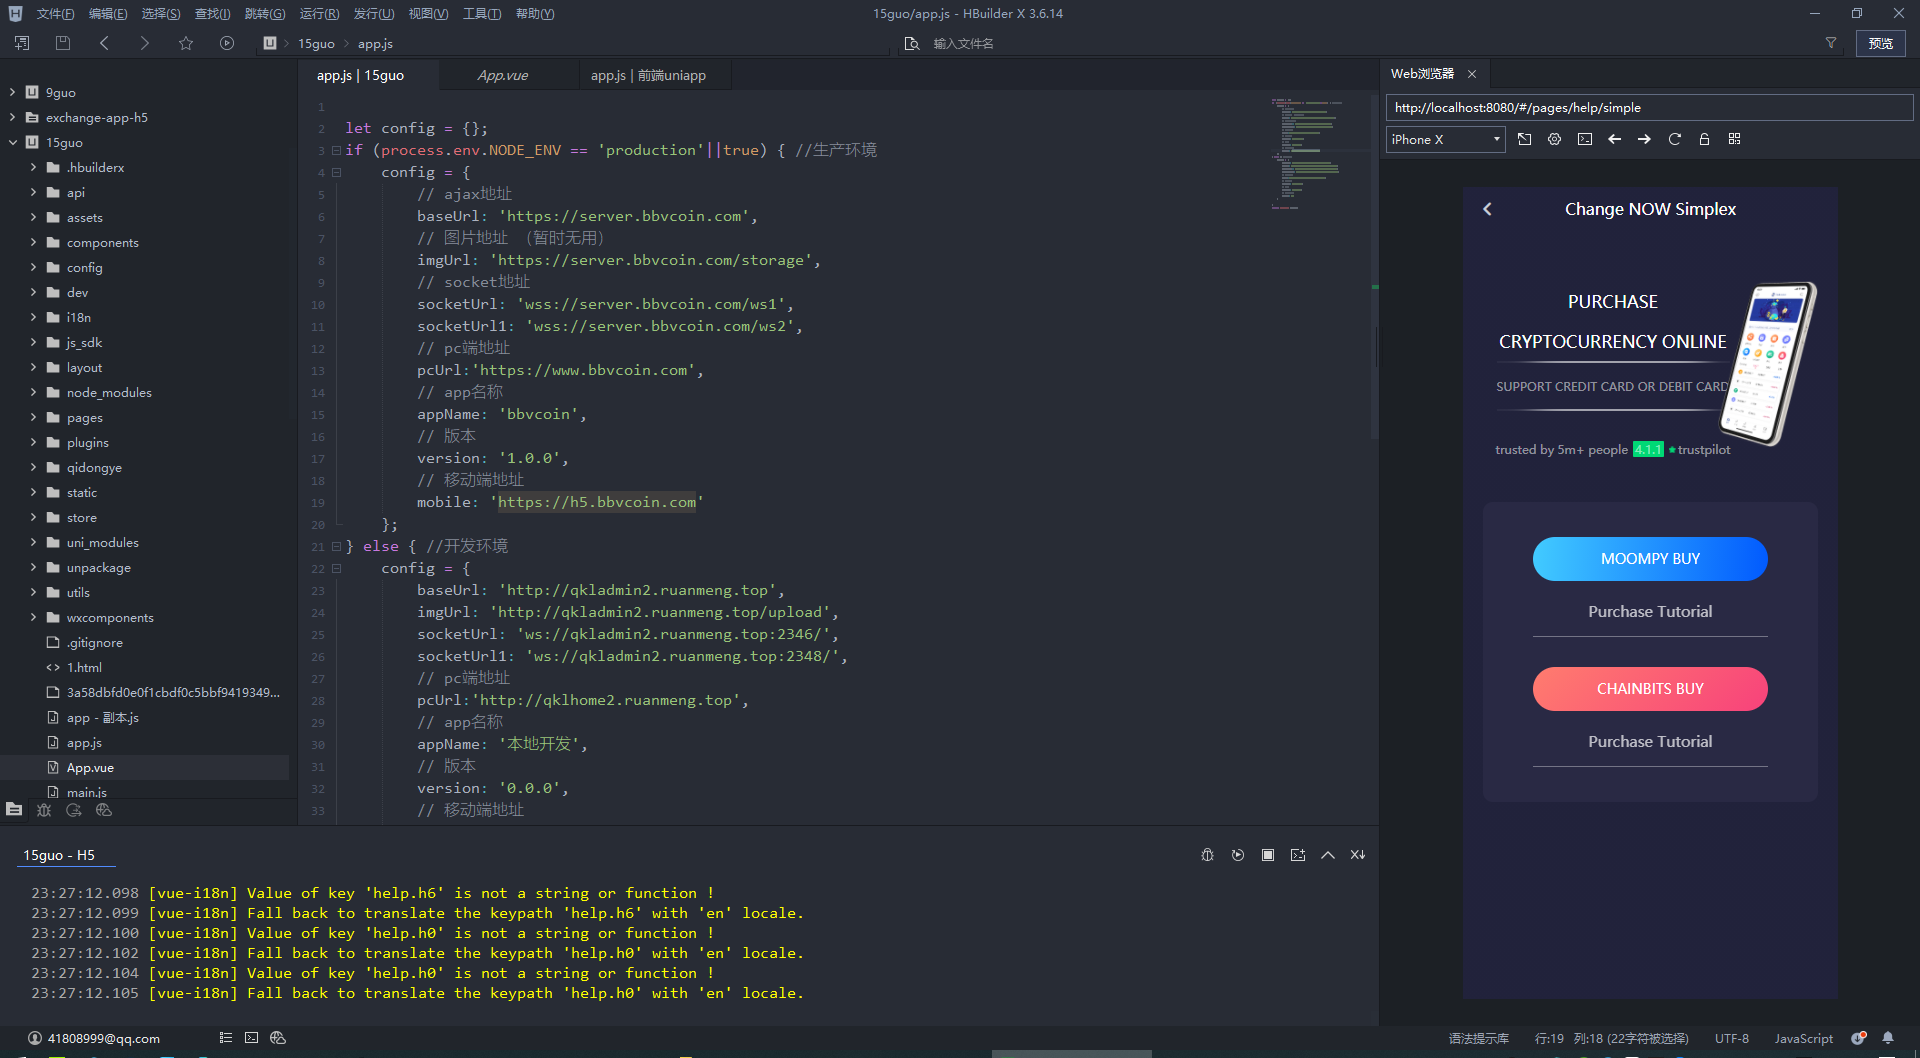Close the console panel with the X icon
Screen dimensions: 1920x1058
click(x=1358, y=855)
